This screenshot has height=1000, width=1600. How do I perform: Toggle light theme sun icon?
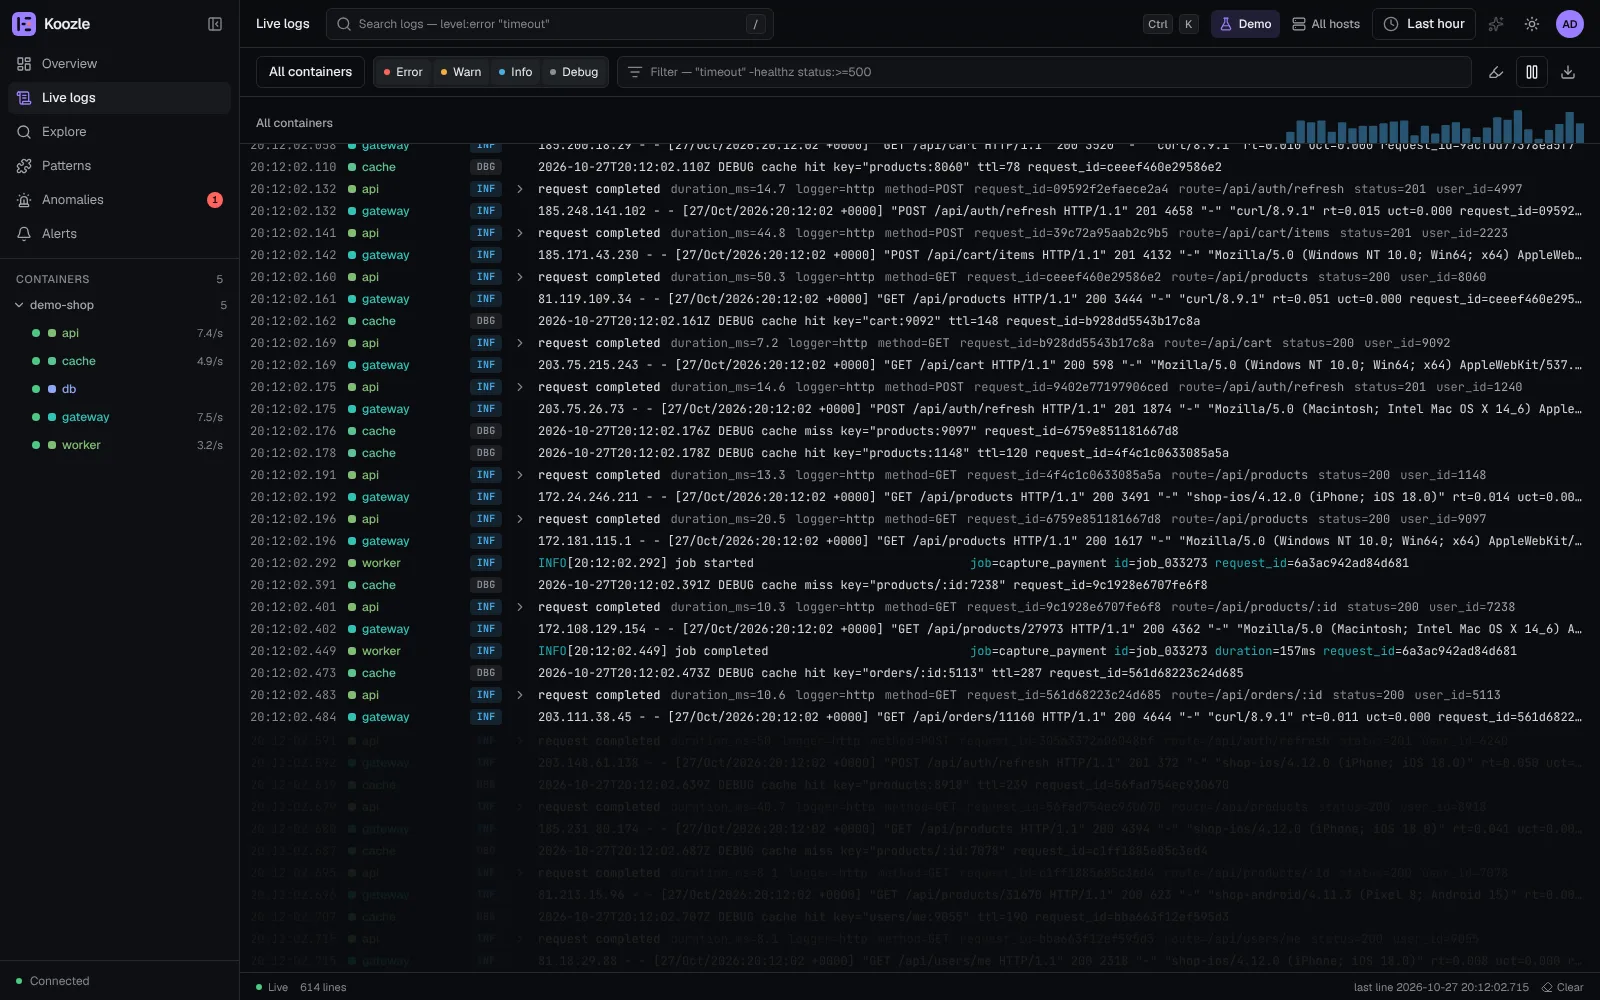coord(1532,24)
